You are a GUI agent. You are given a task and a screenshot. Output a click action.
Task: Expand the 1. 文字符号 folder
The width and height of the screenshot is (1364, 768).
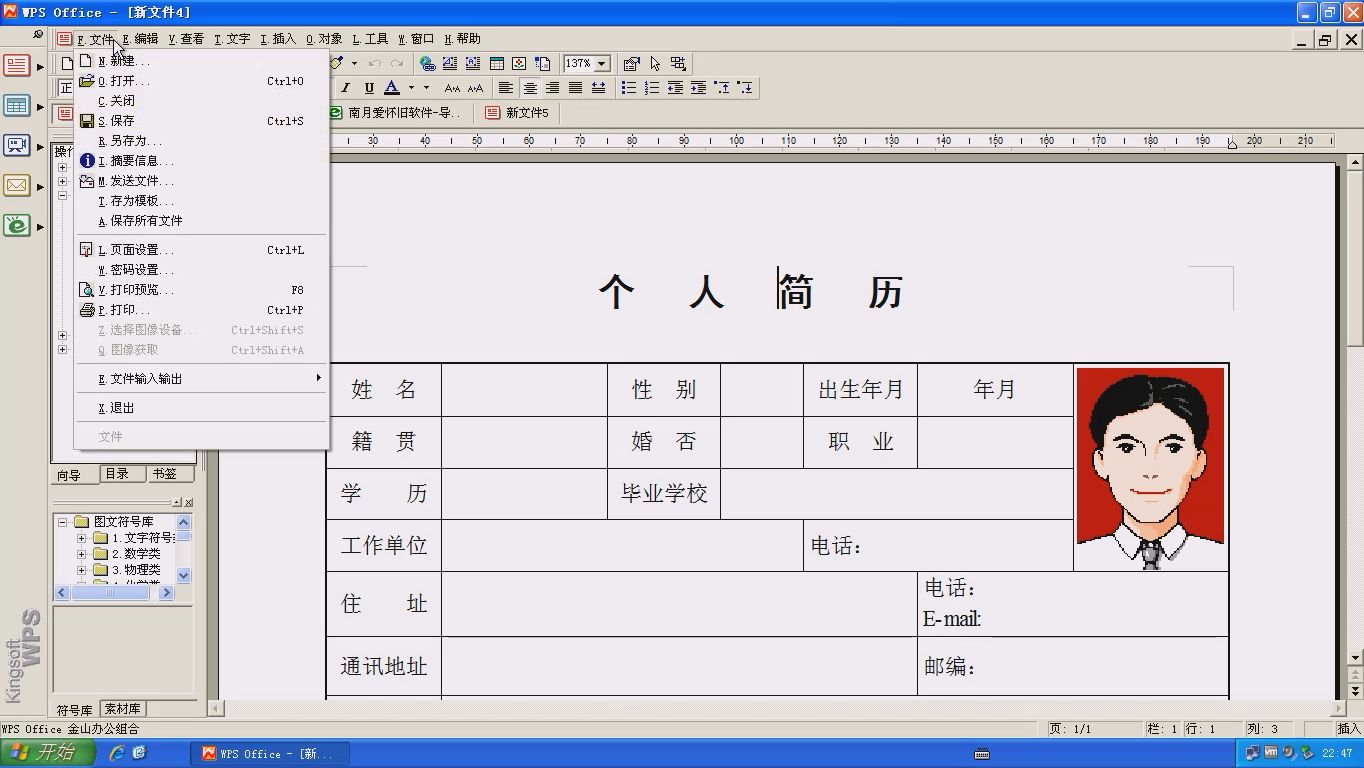[x=81, y=538]
